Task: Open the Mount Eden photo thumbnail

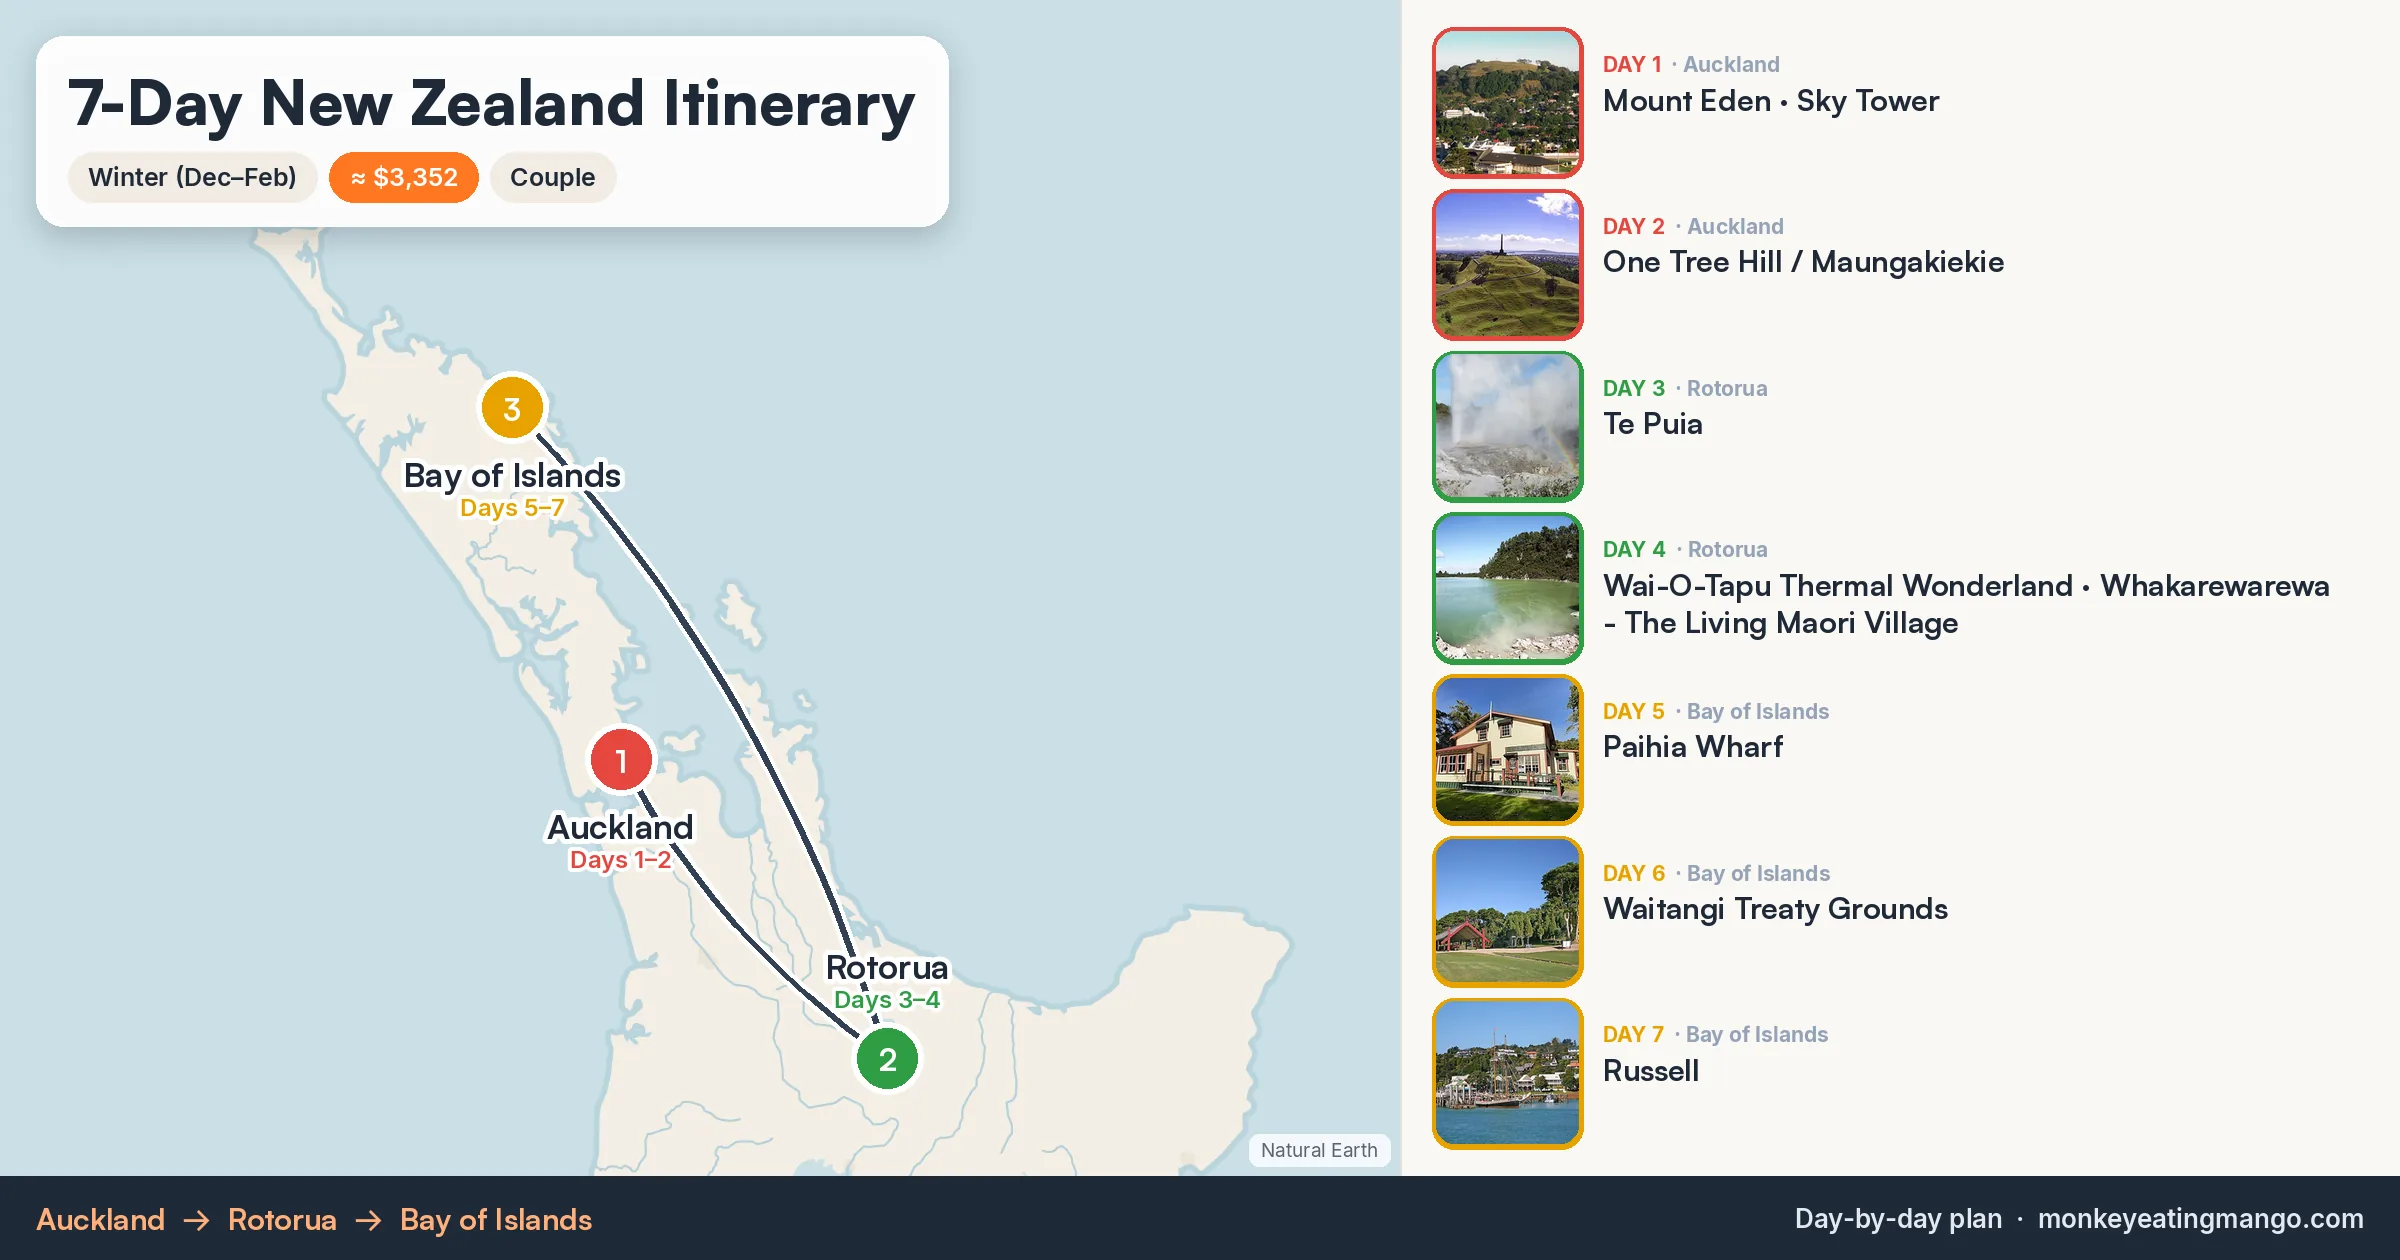Action: click(1508, 103)
